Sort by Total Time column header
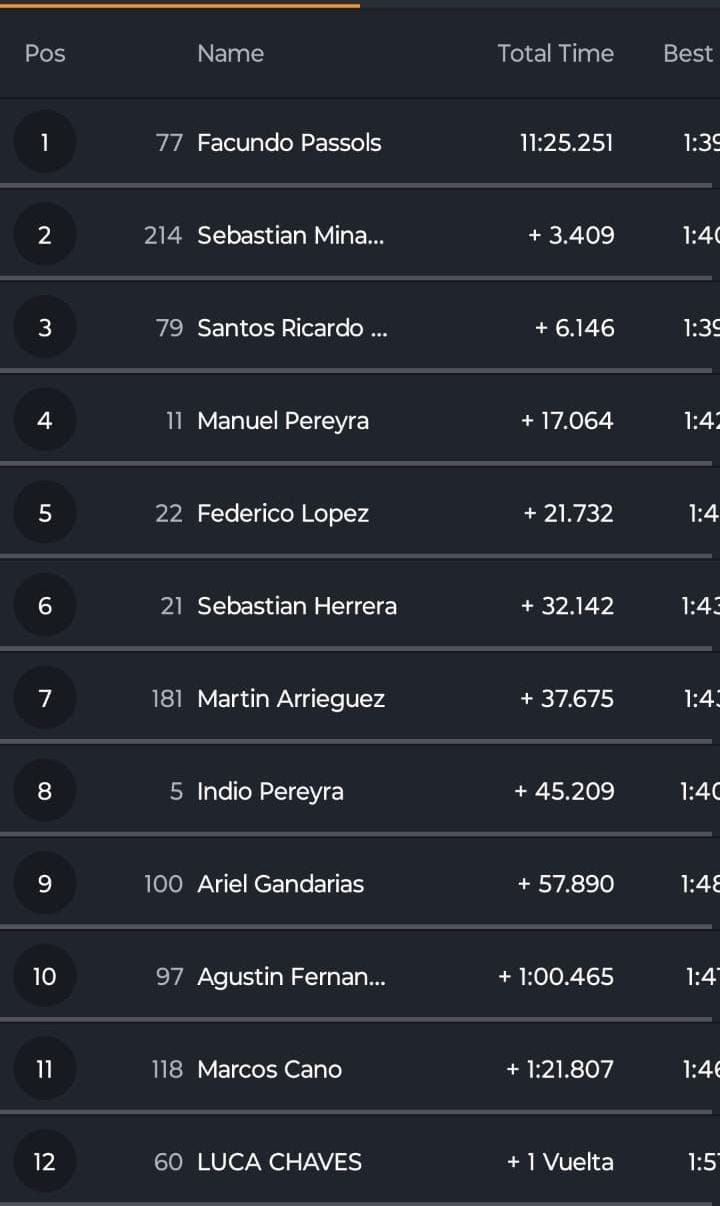720x1206 pixels. point(555,53)
